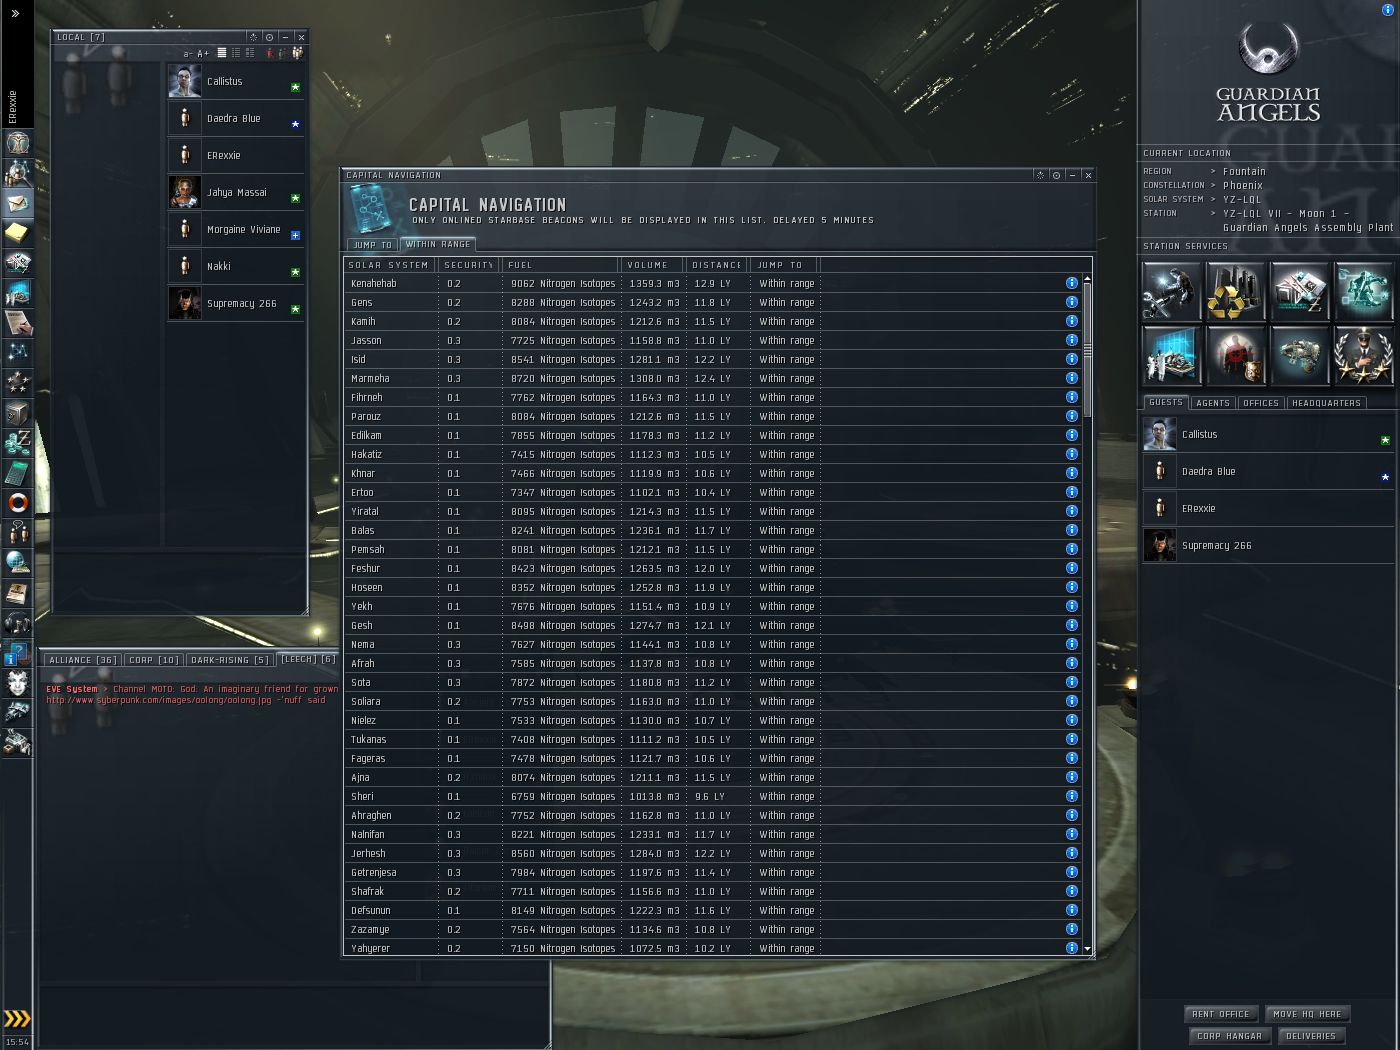Increase Local chat font size (A+)
Viewport: 1400px width, 1050px height.
(203, 54)
